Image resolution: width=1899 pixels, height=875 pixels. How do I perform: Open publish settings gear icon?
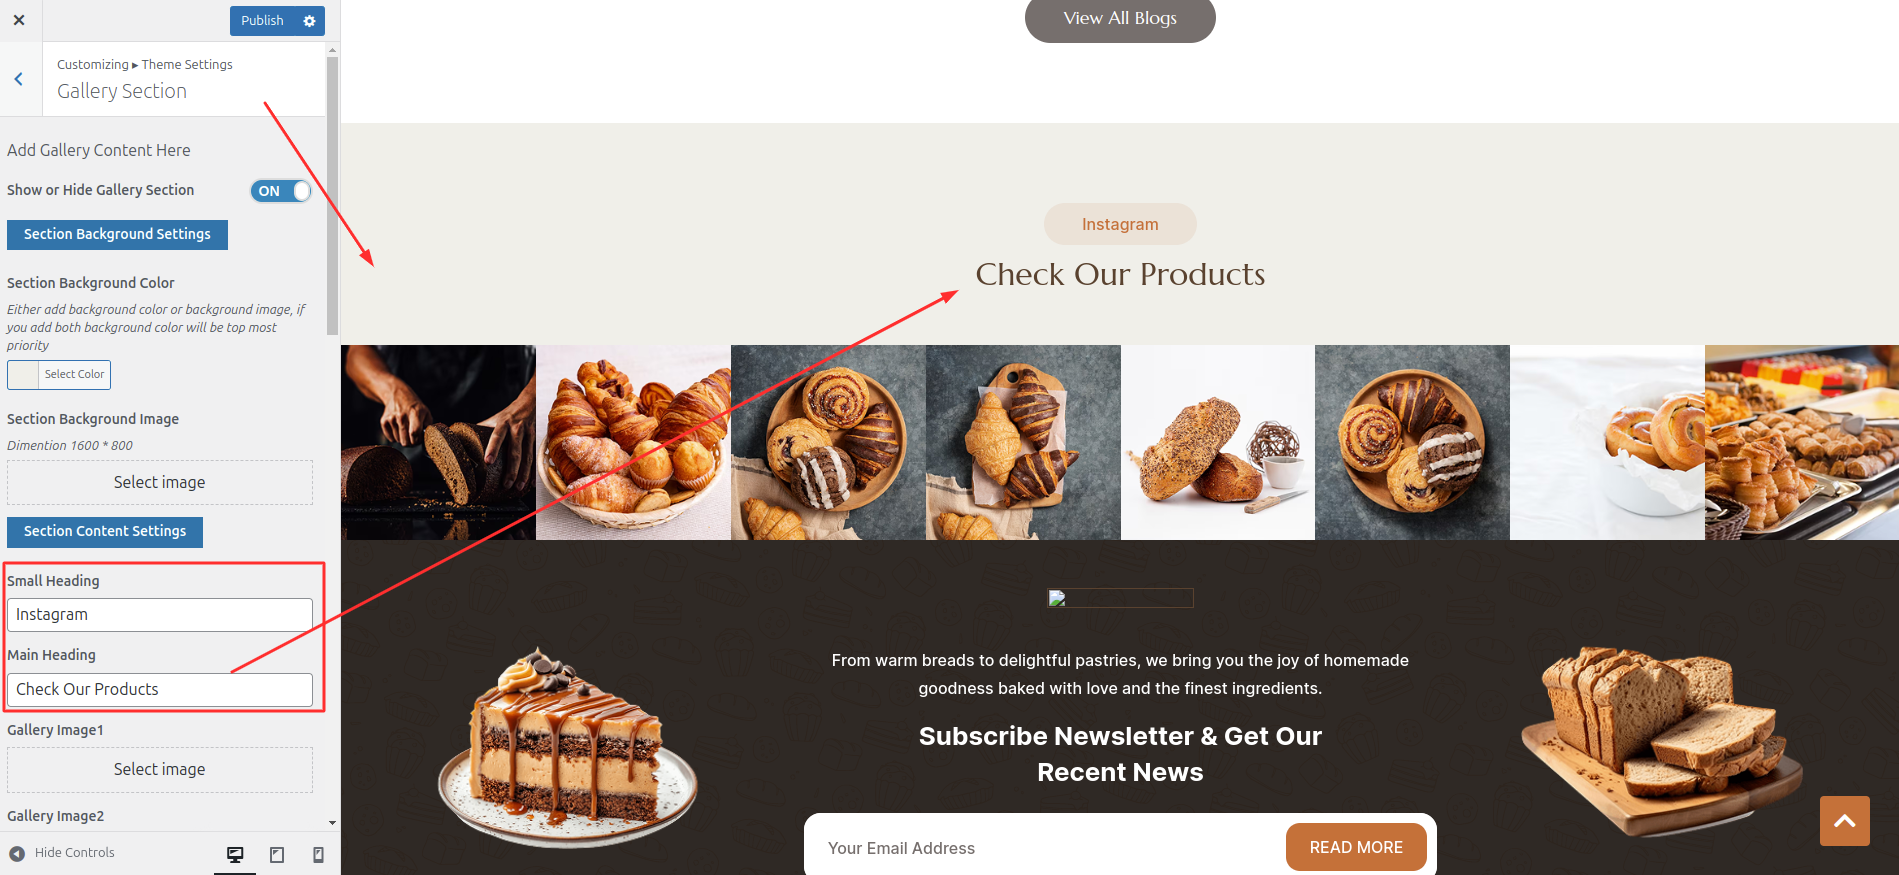(309, 21)
